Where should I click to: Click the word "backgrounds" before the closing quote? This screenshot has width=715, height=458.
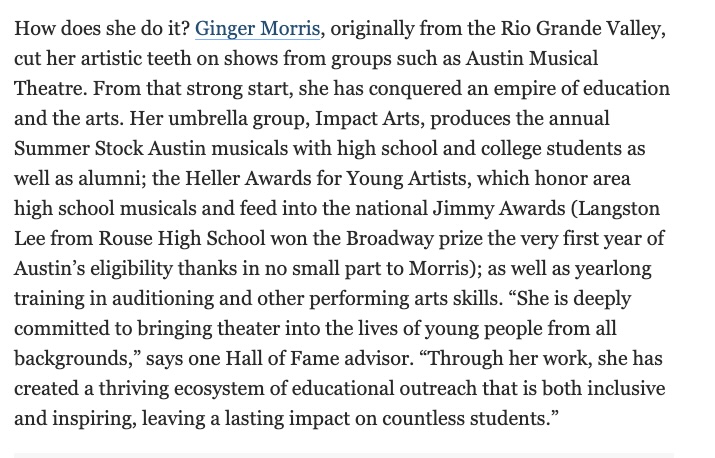click(72, 359)
